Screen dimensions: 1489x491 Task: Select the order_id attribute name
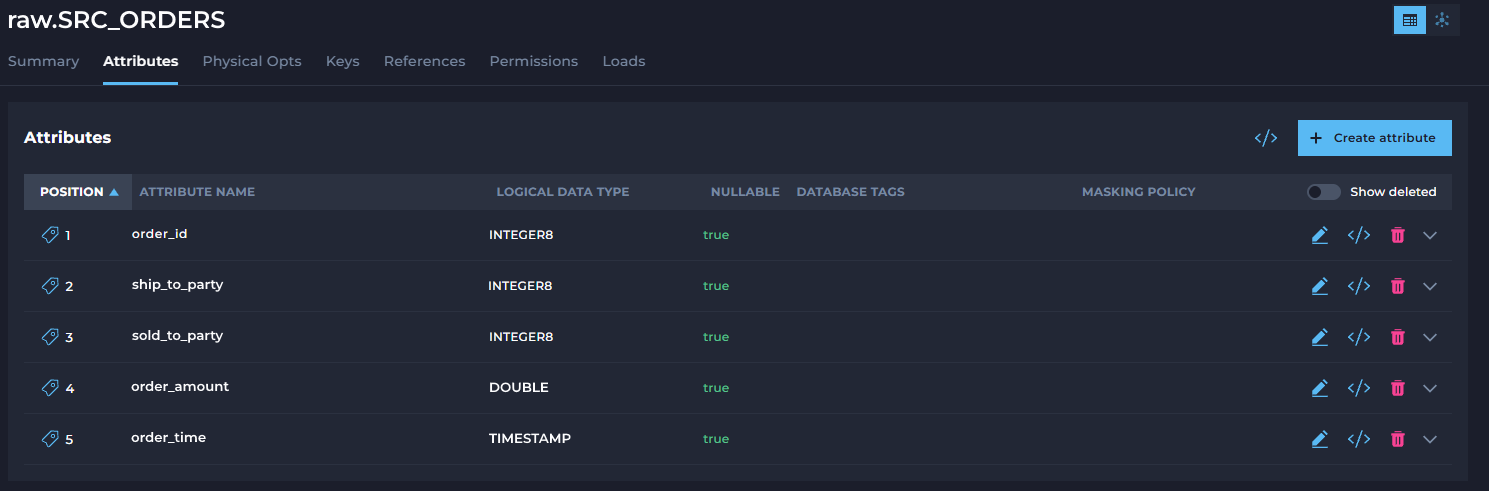click(160, 234)
